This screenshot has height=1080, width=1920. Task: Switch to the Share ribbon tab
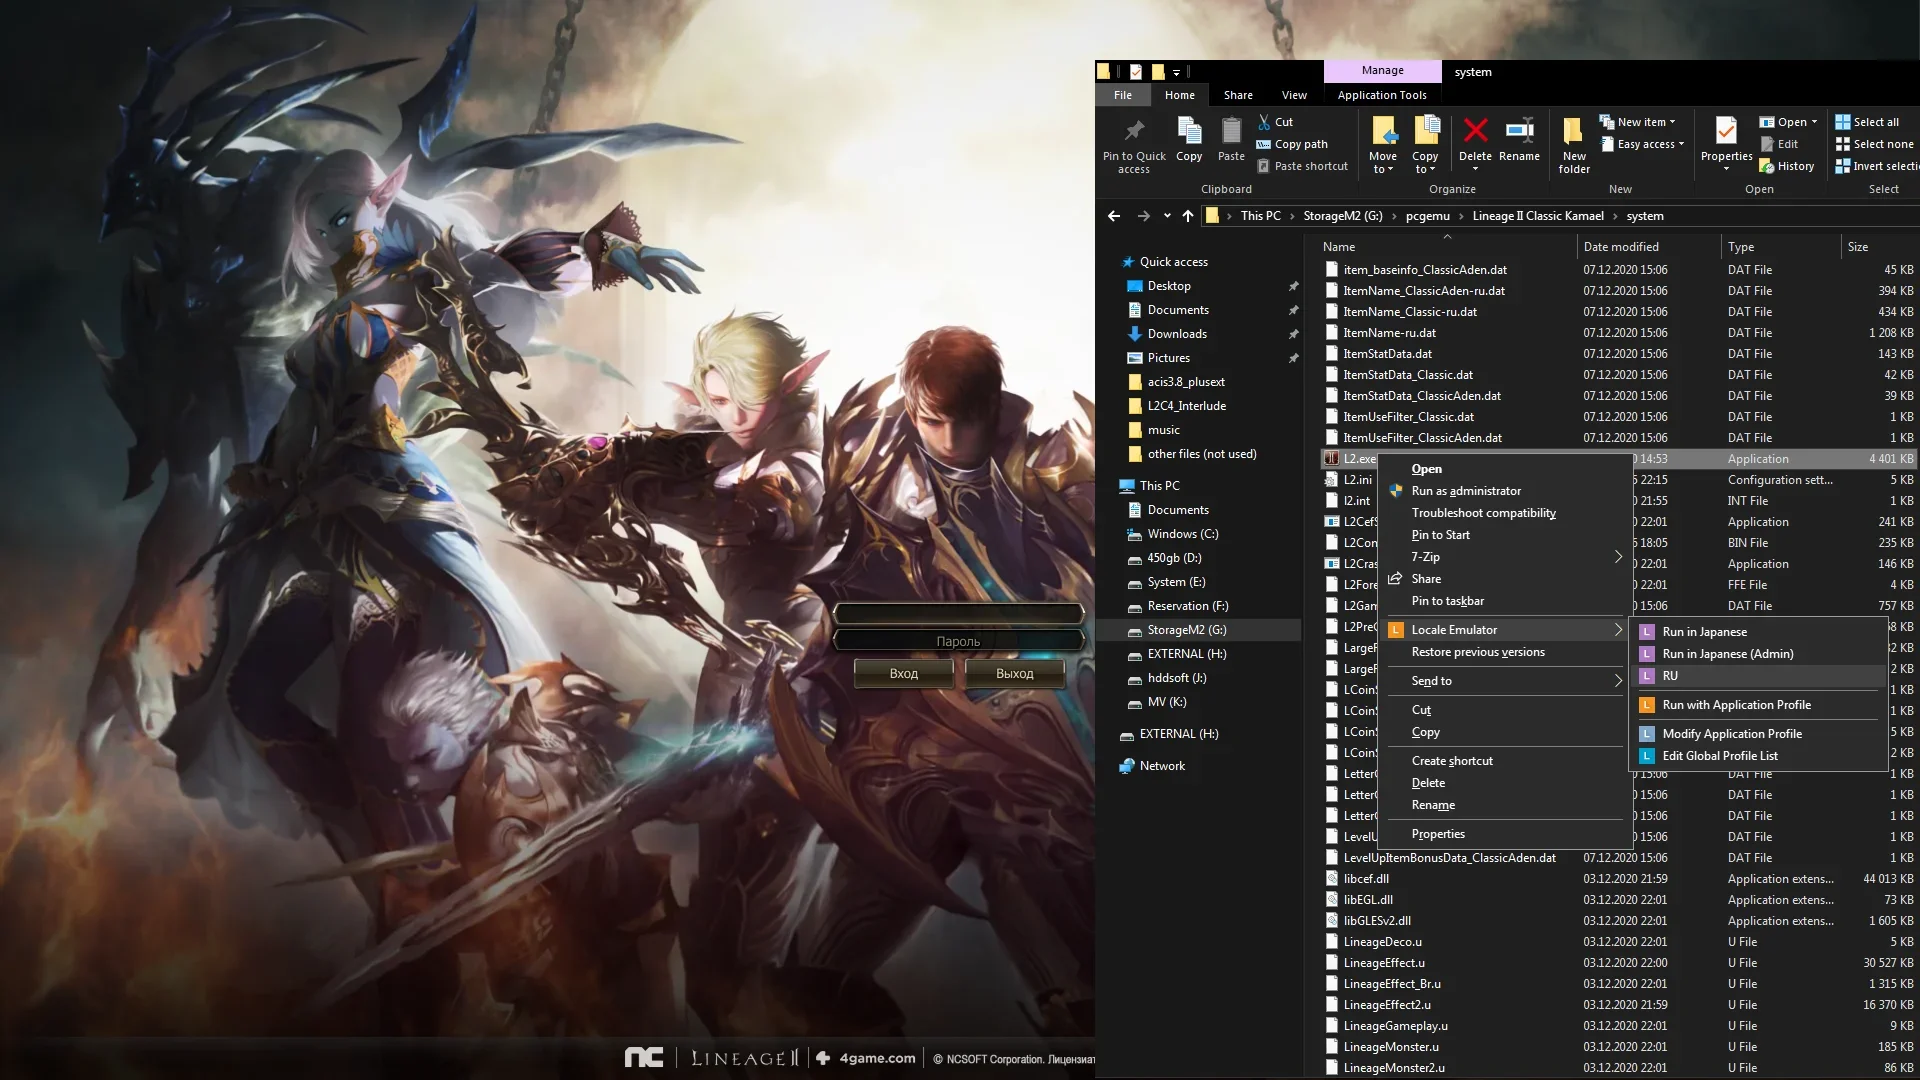point(1238,95)
